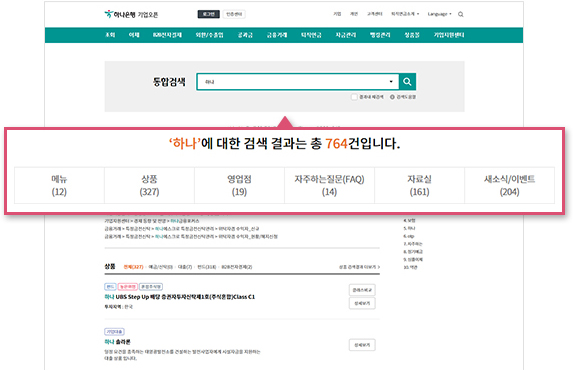Select 기업 in the top links

(x=337, y=14)
